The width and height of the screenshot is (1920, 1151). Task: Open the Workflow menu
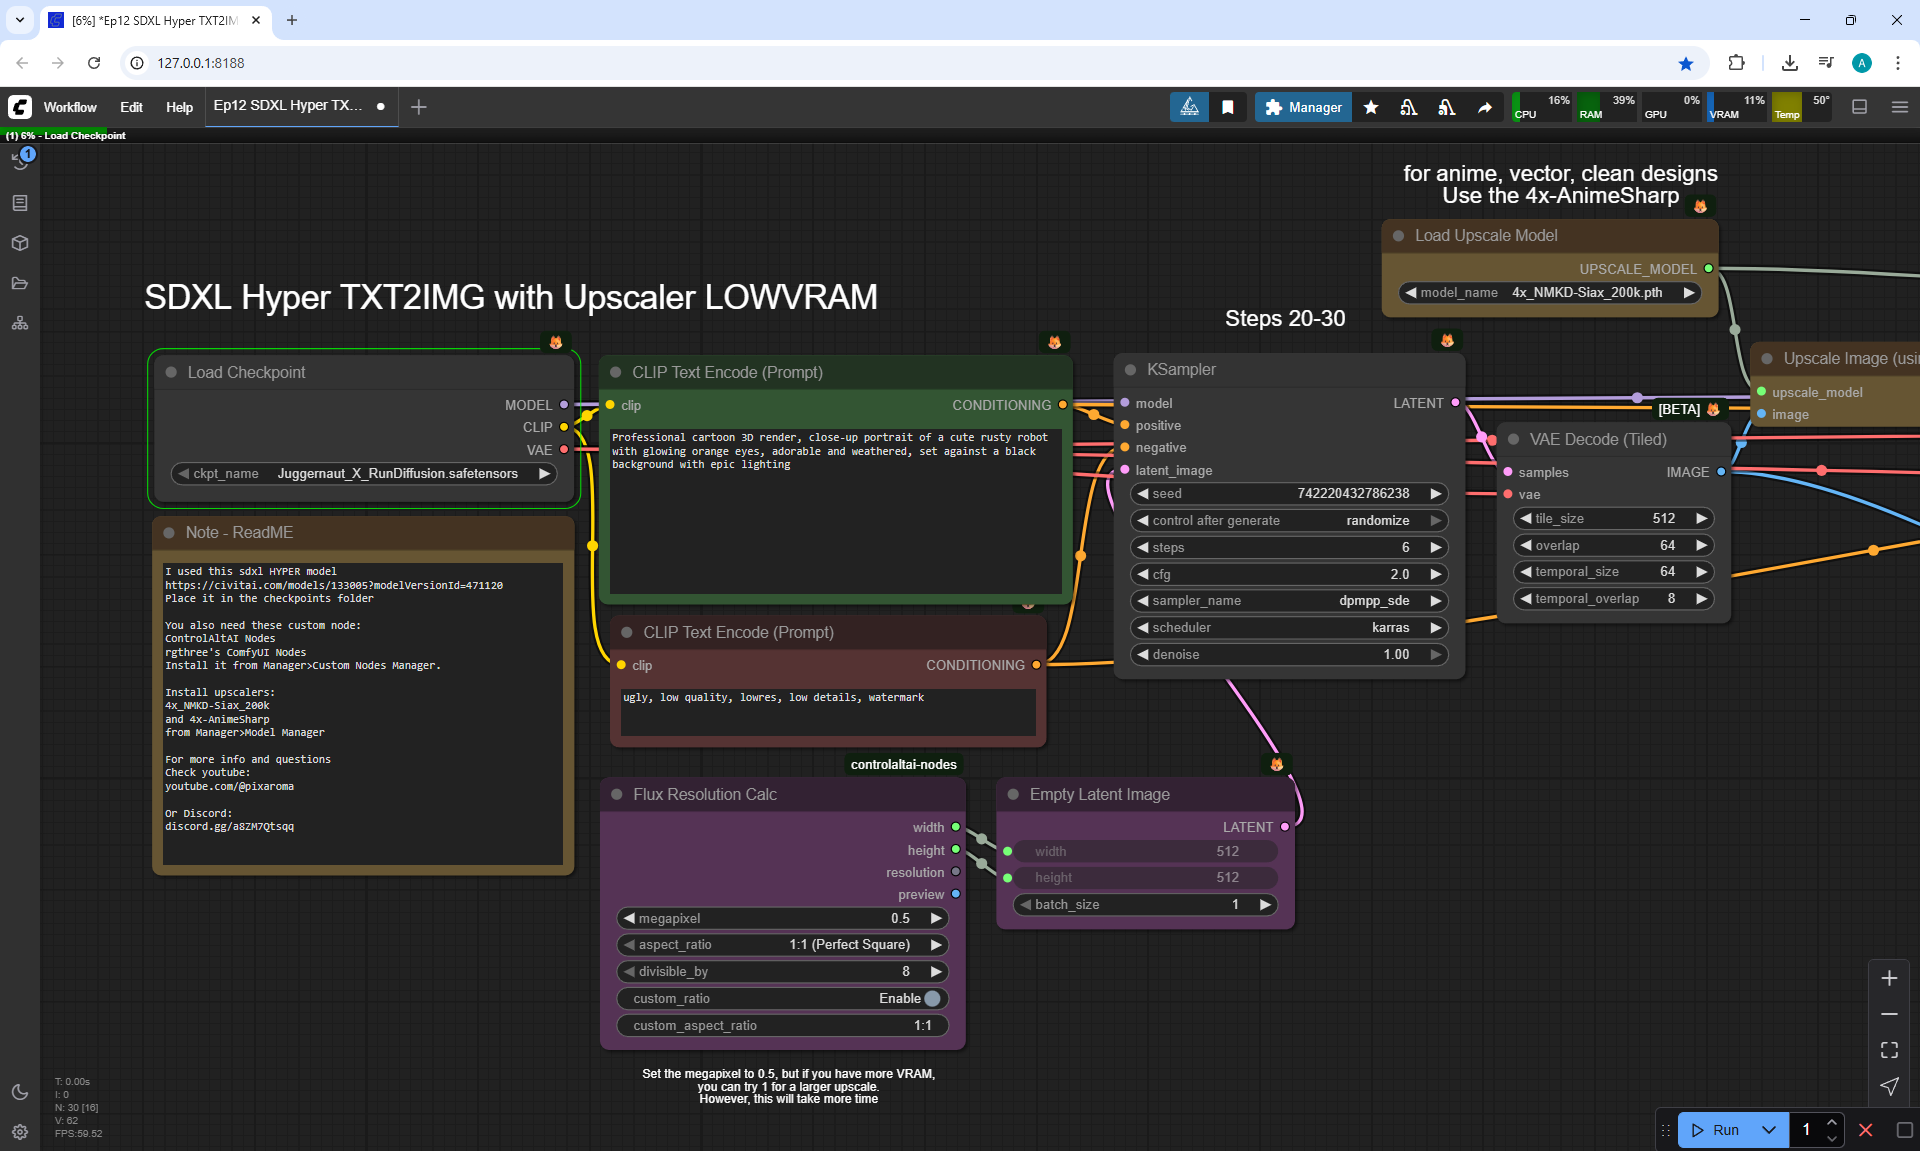pyautogui.click(x=70, y=107)
